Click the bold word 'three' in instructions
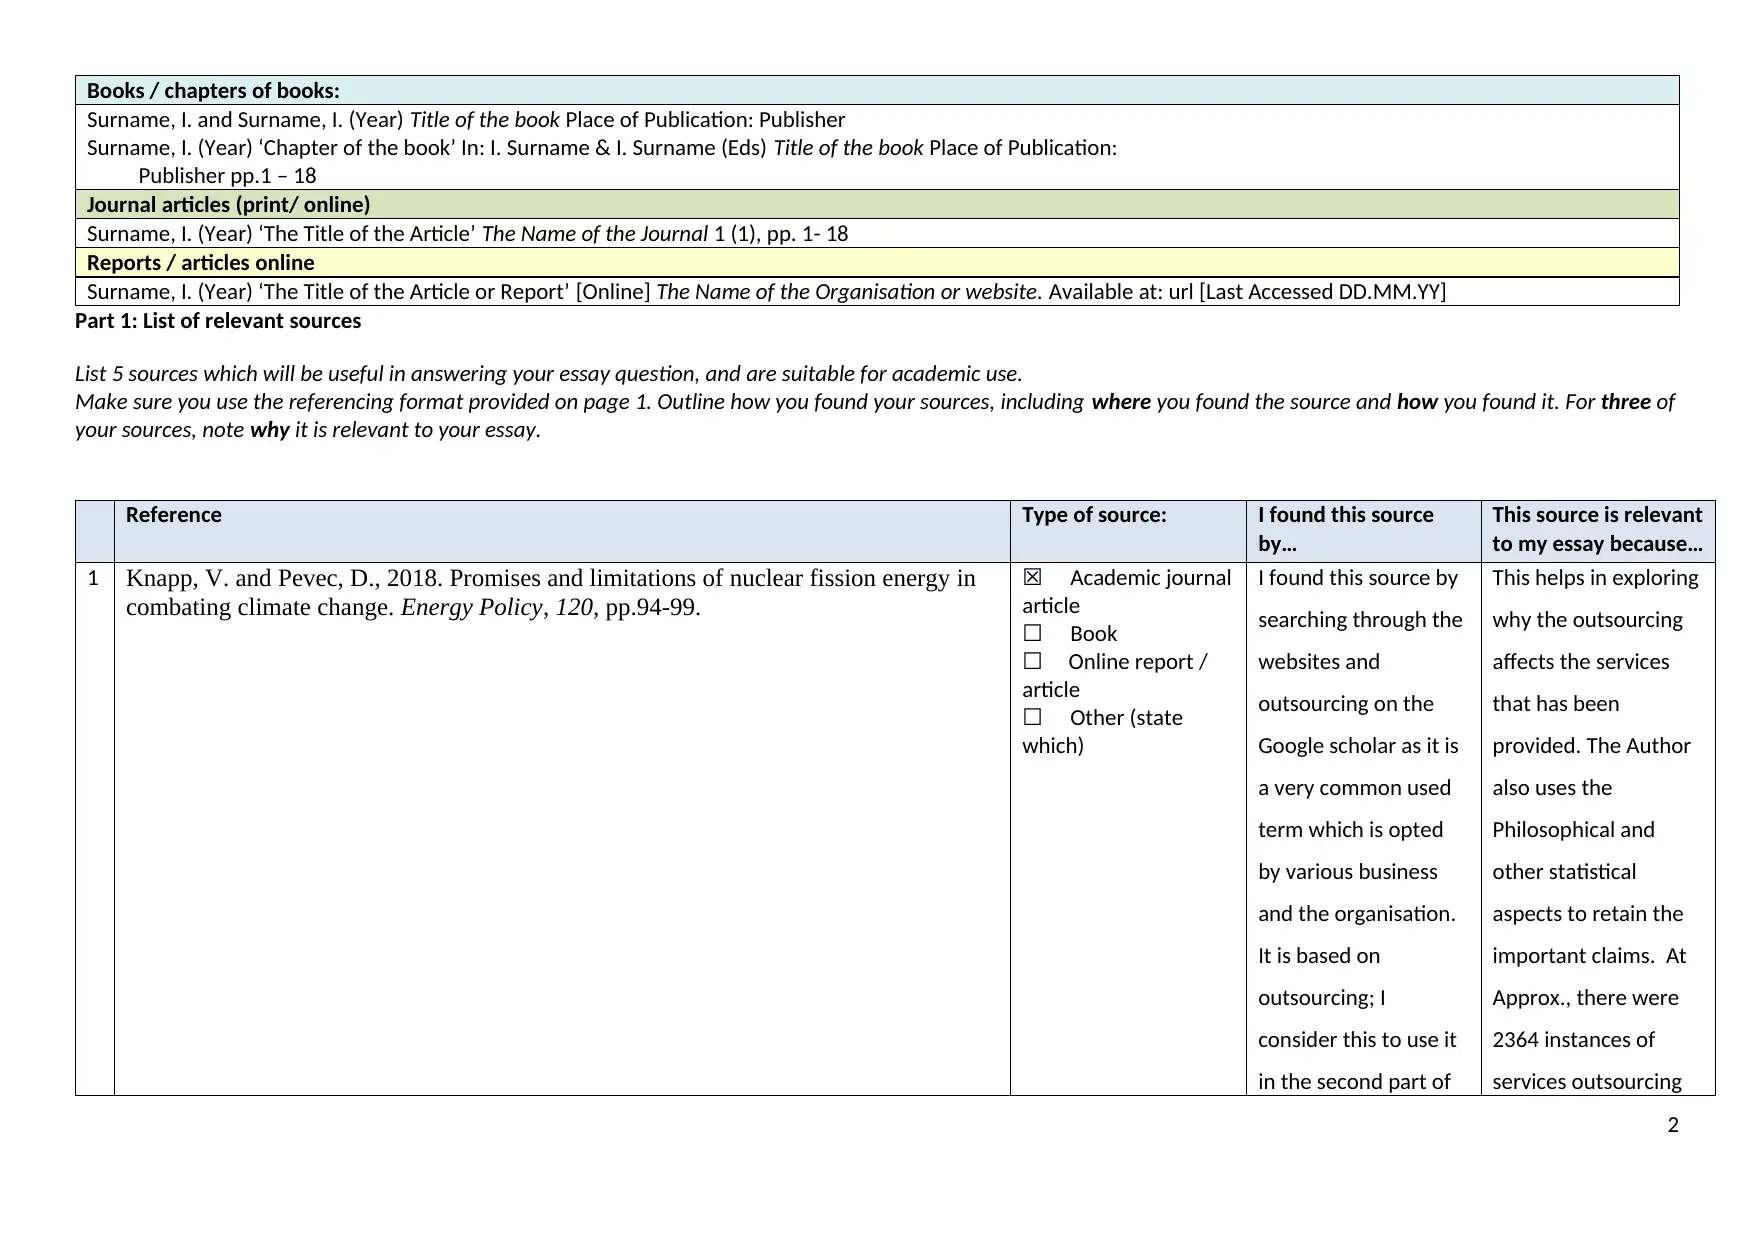The image size is (1754, 1241). click(x=1626, y=402)
